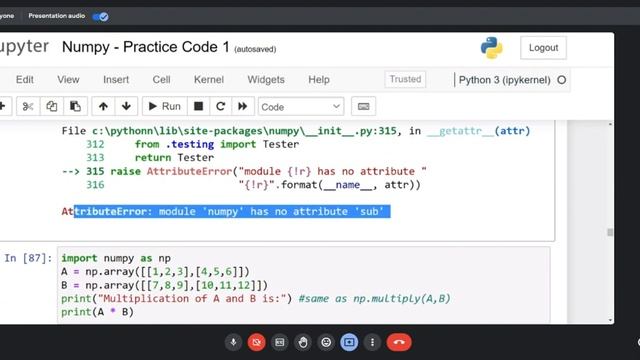Click the line 'A = np.array([[1,2,3],[4,5,6]])'

155,272
